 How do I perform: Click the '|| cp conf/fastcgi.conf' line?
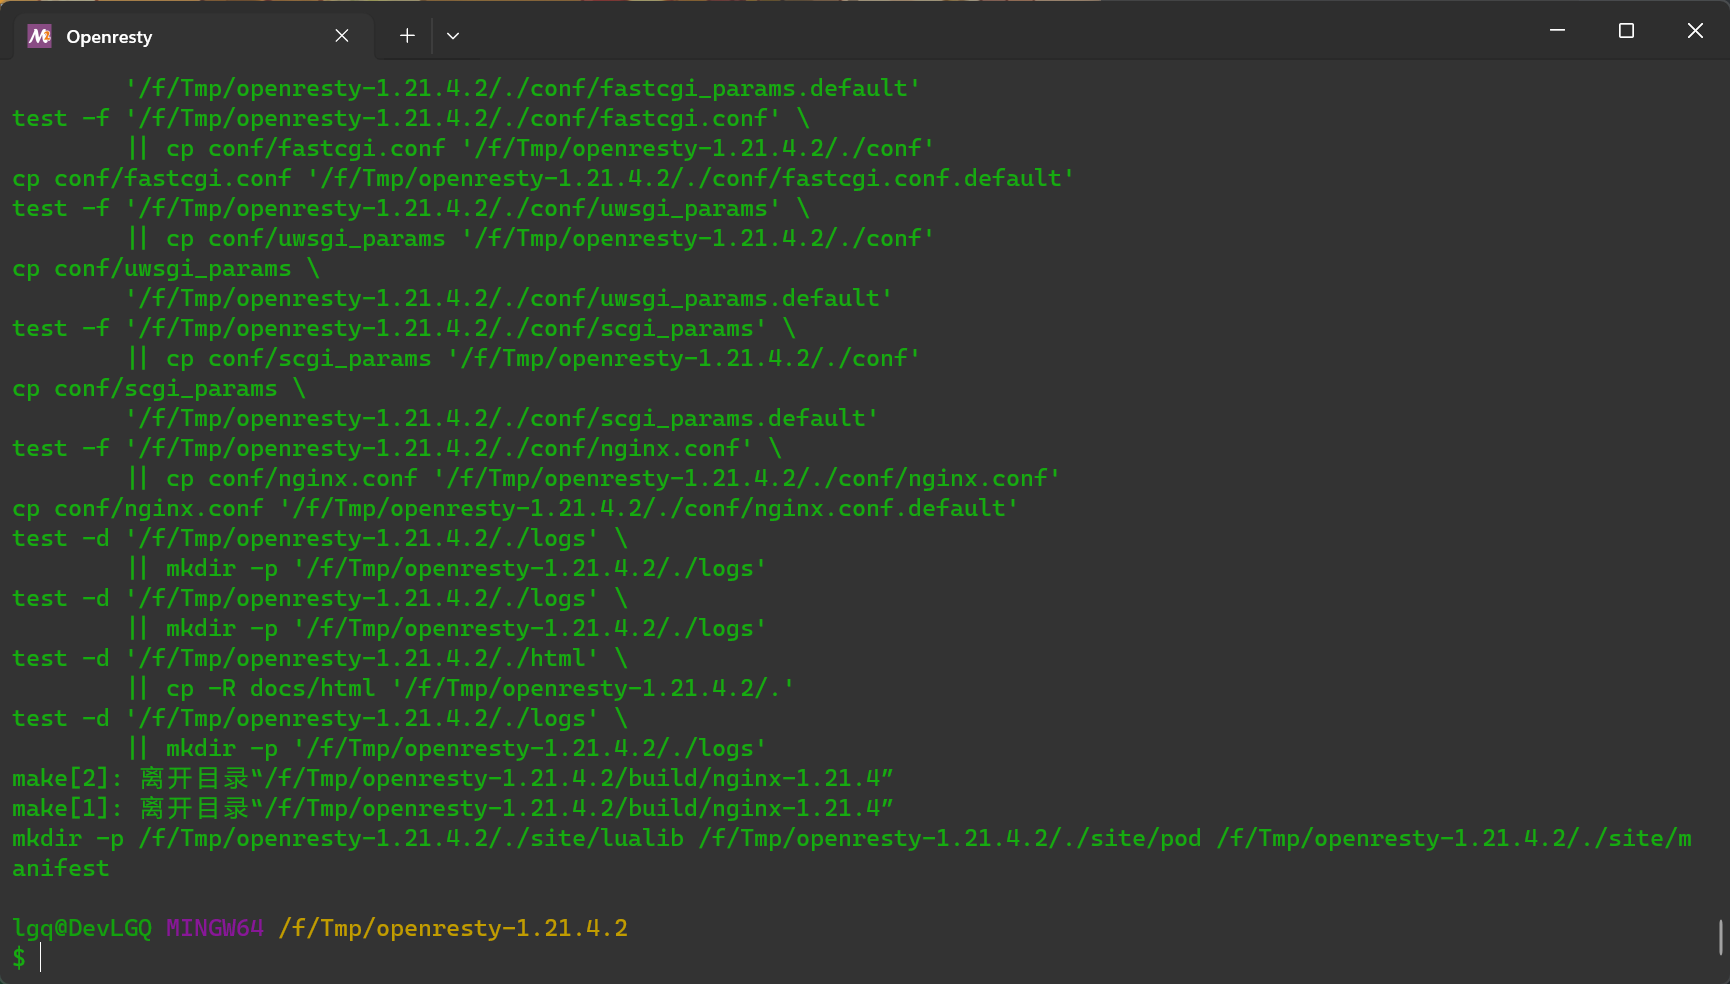click(531, 148)
